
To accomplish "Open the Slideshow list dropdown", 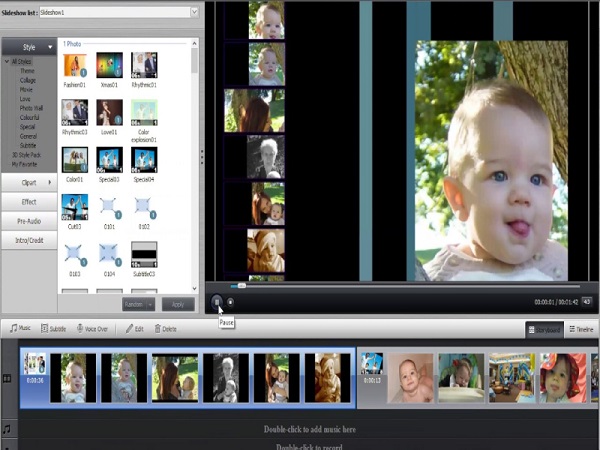I will click(x=194, y=12).
